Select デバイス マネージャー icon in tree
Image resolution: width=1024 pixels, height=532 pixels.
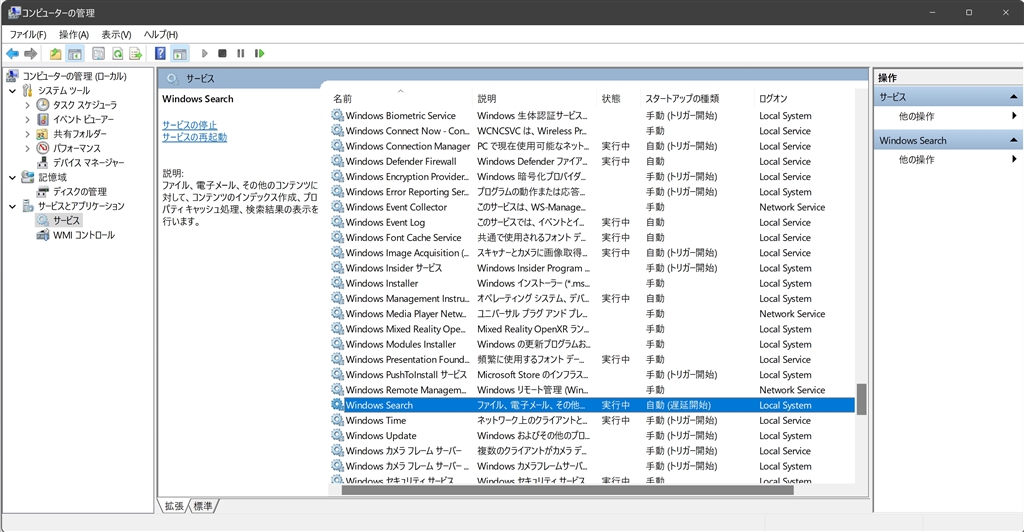[x=43, y=162]
